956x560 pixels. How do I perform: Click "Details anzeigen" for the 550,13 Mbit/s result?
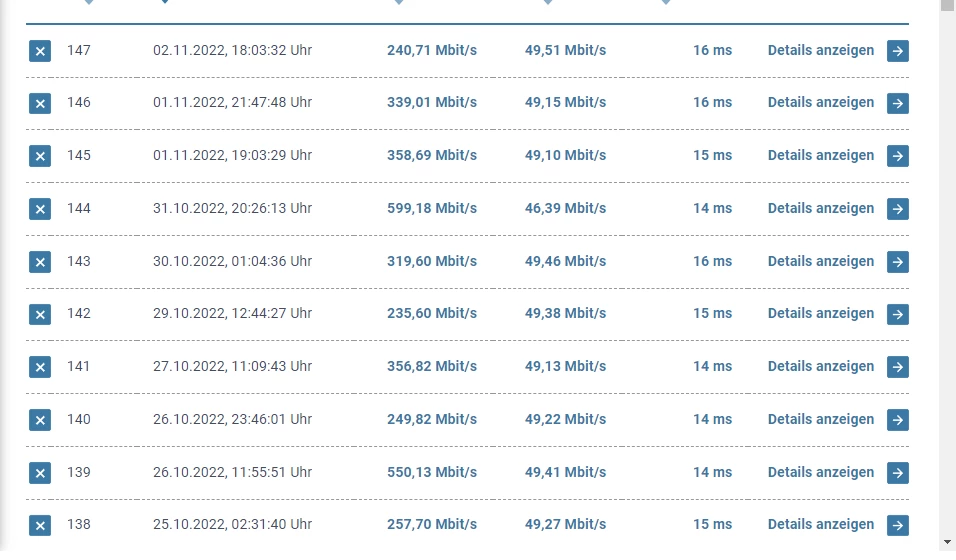(820, 472)
